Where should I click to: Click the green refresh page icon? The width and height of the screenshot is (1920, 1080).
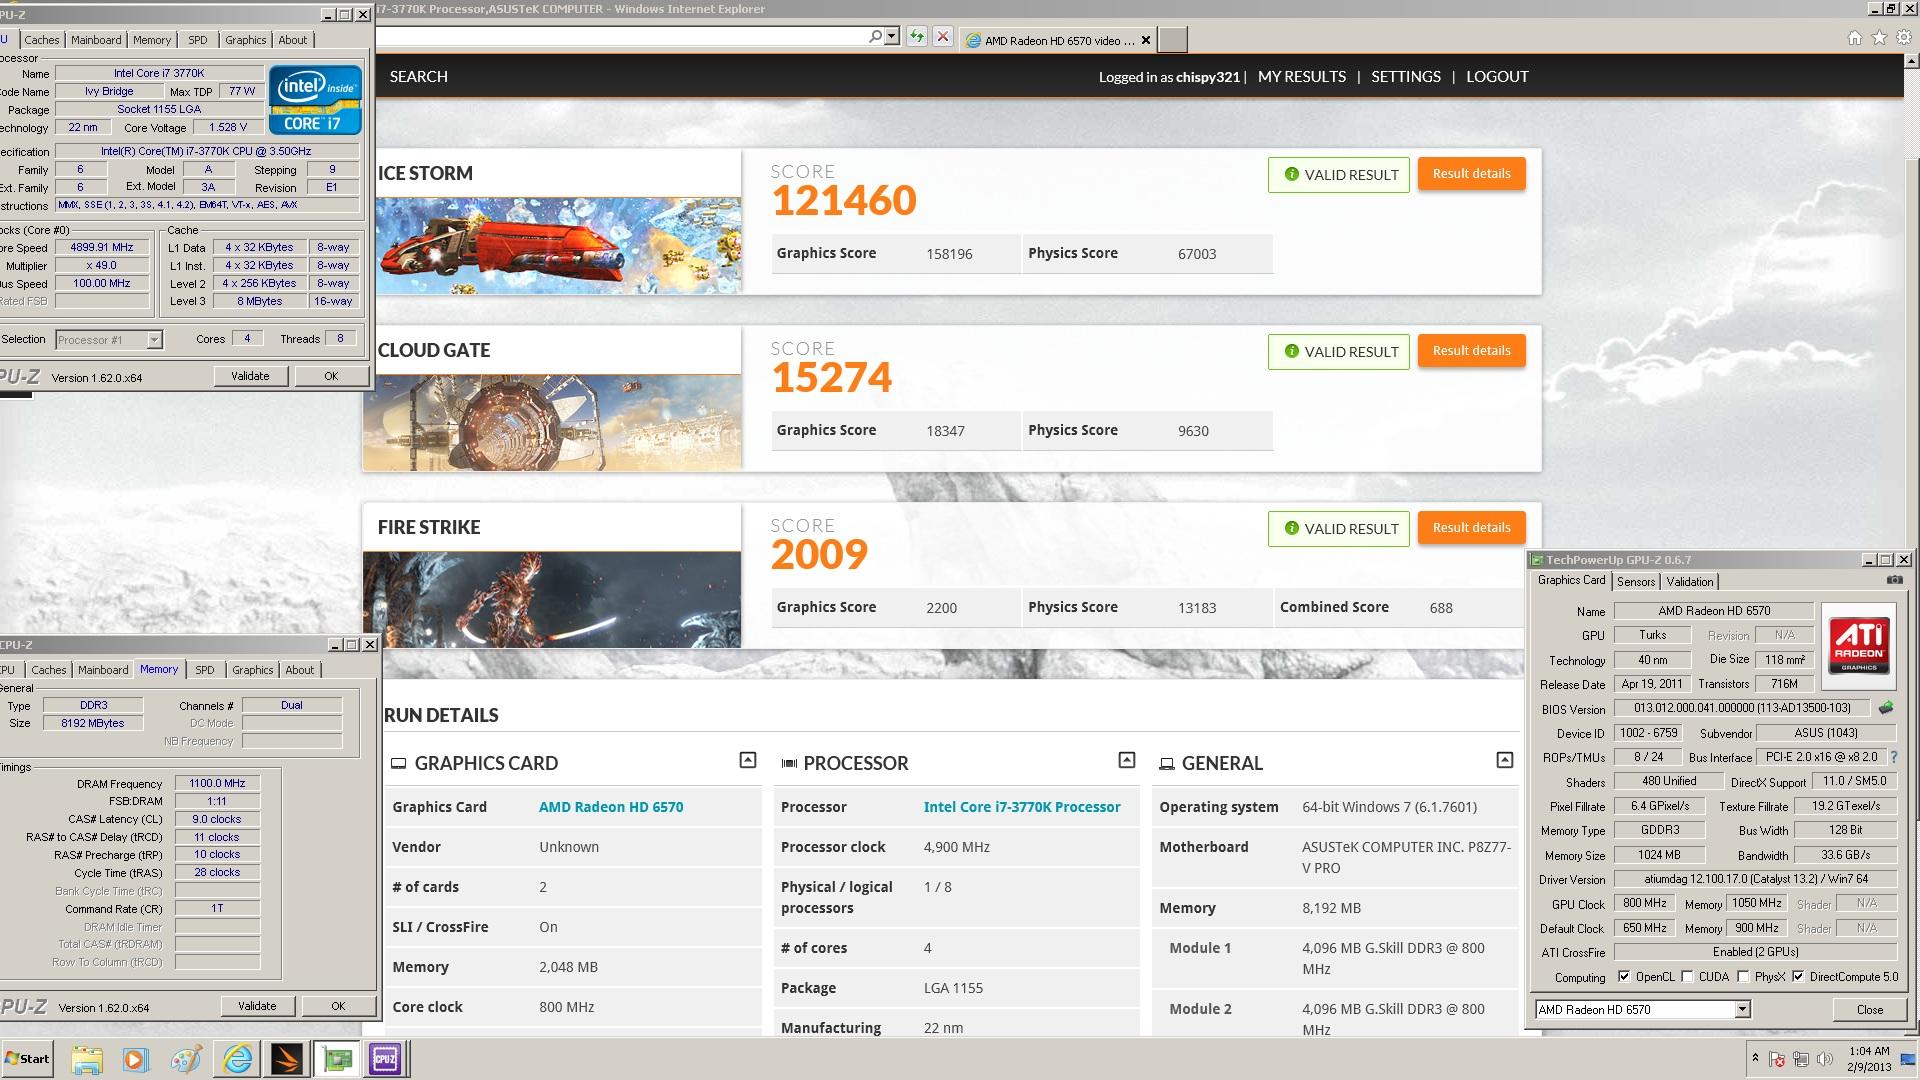[x=916, y=37]
